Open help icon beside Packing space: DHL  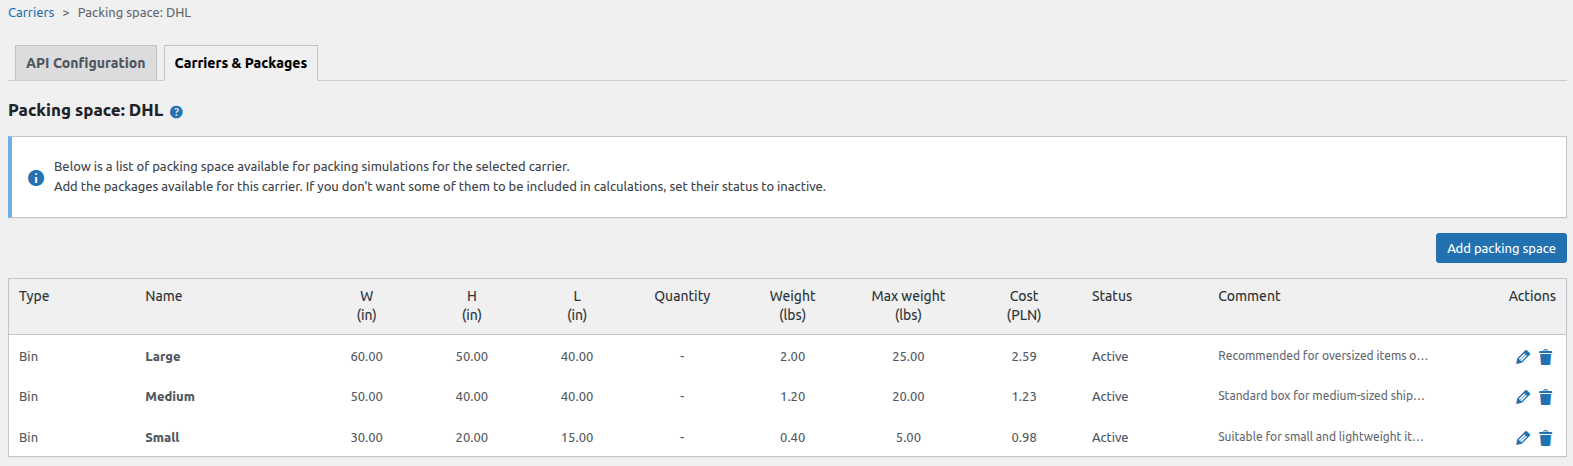pyautogui.click(x=176, y=112)
